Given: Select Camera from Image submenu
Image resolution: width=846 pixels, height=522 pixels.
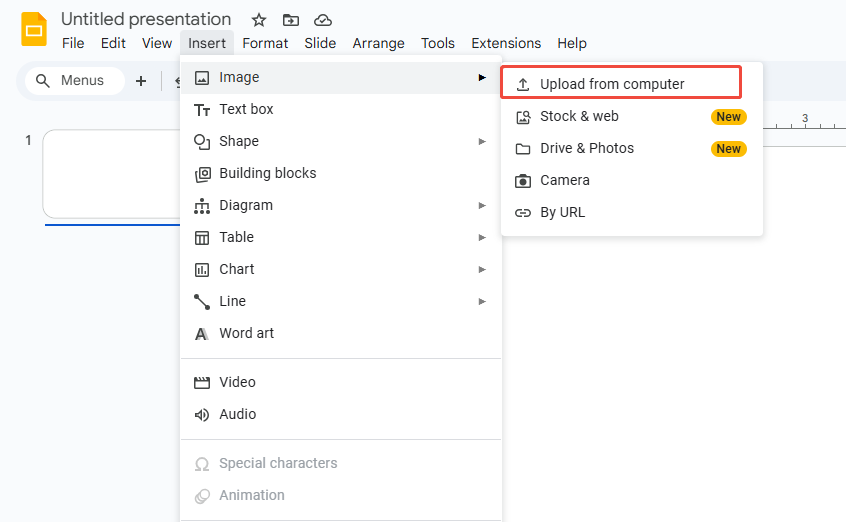Looking at the screenshot, I should tap(565, 180).
